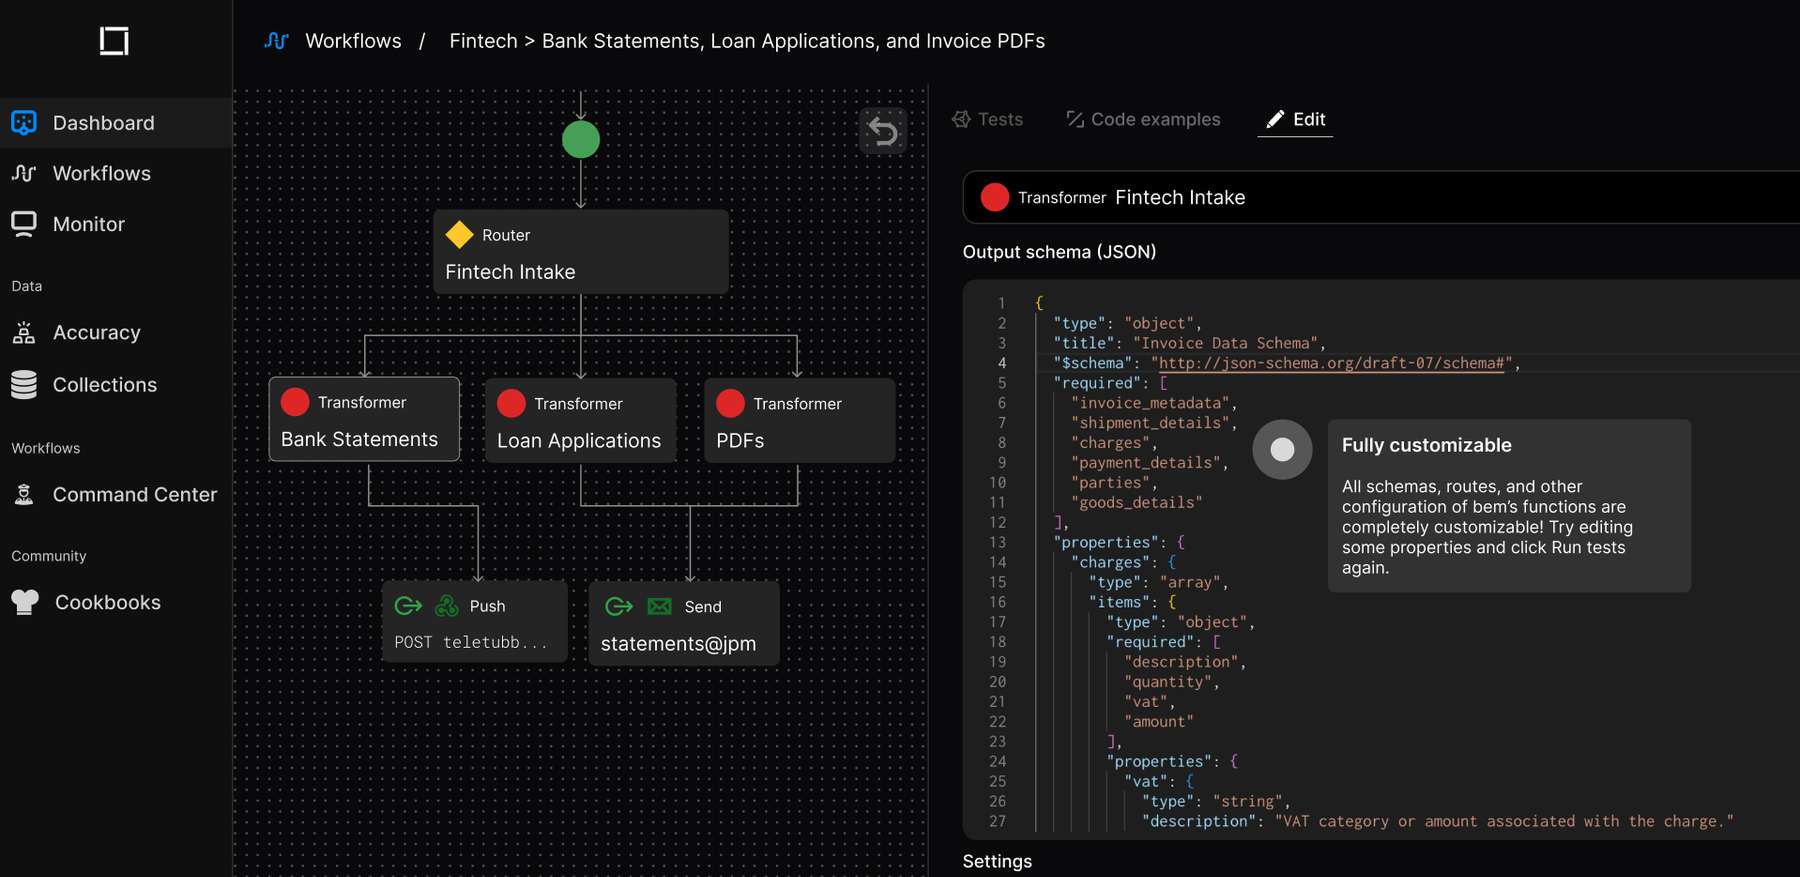
Task: Click the yellow Router diamond icon
Action: click(460, 235)
